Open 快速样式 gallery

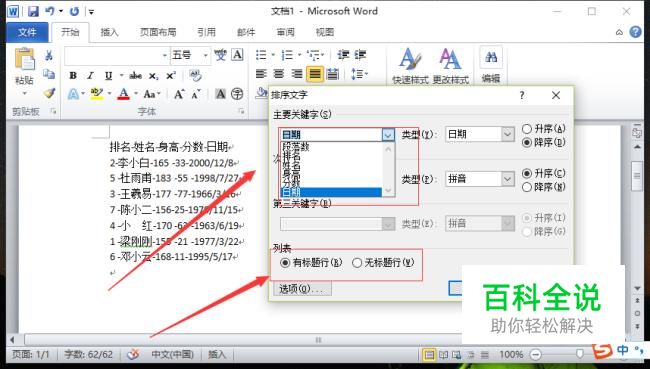pos(410,66)
